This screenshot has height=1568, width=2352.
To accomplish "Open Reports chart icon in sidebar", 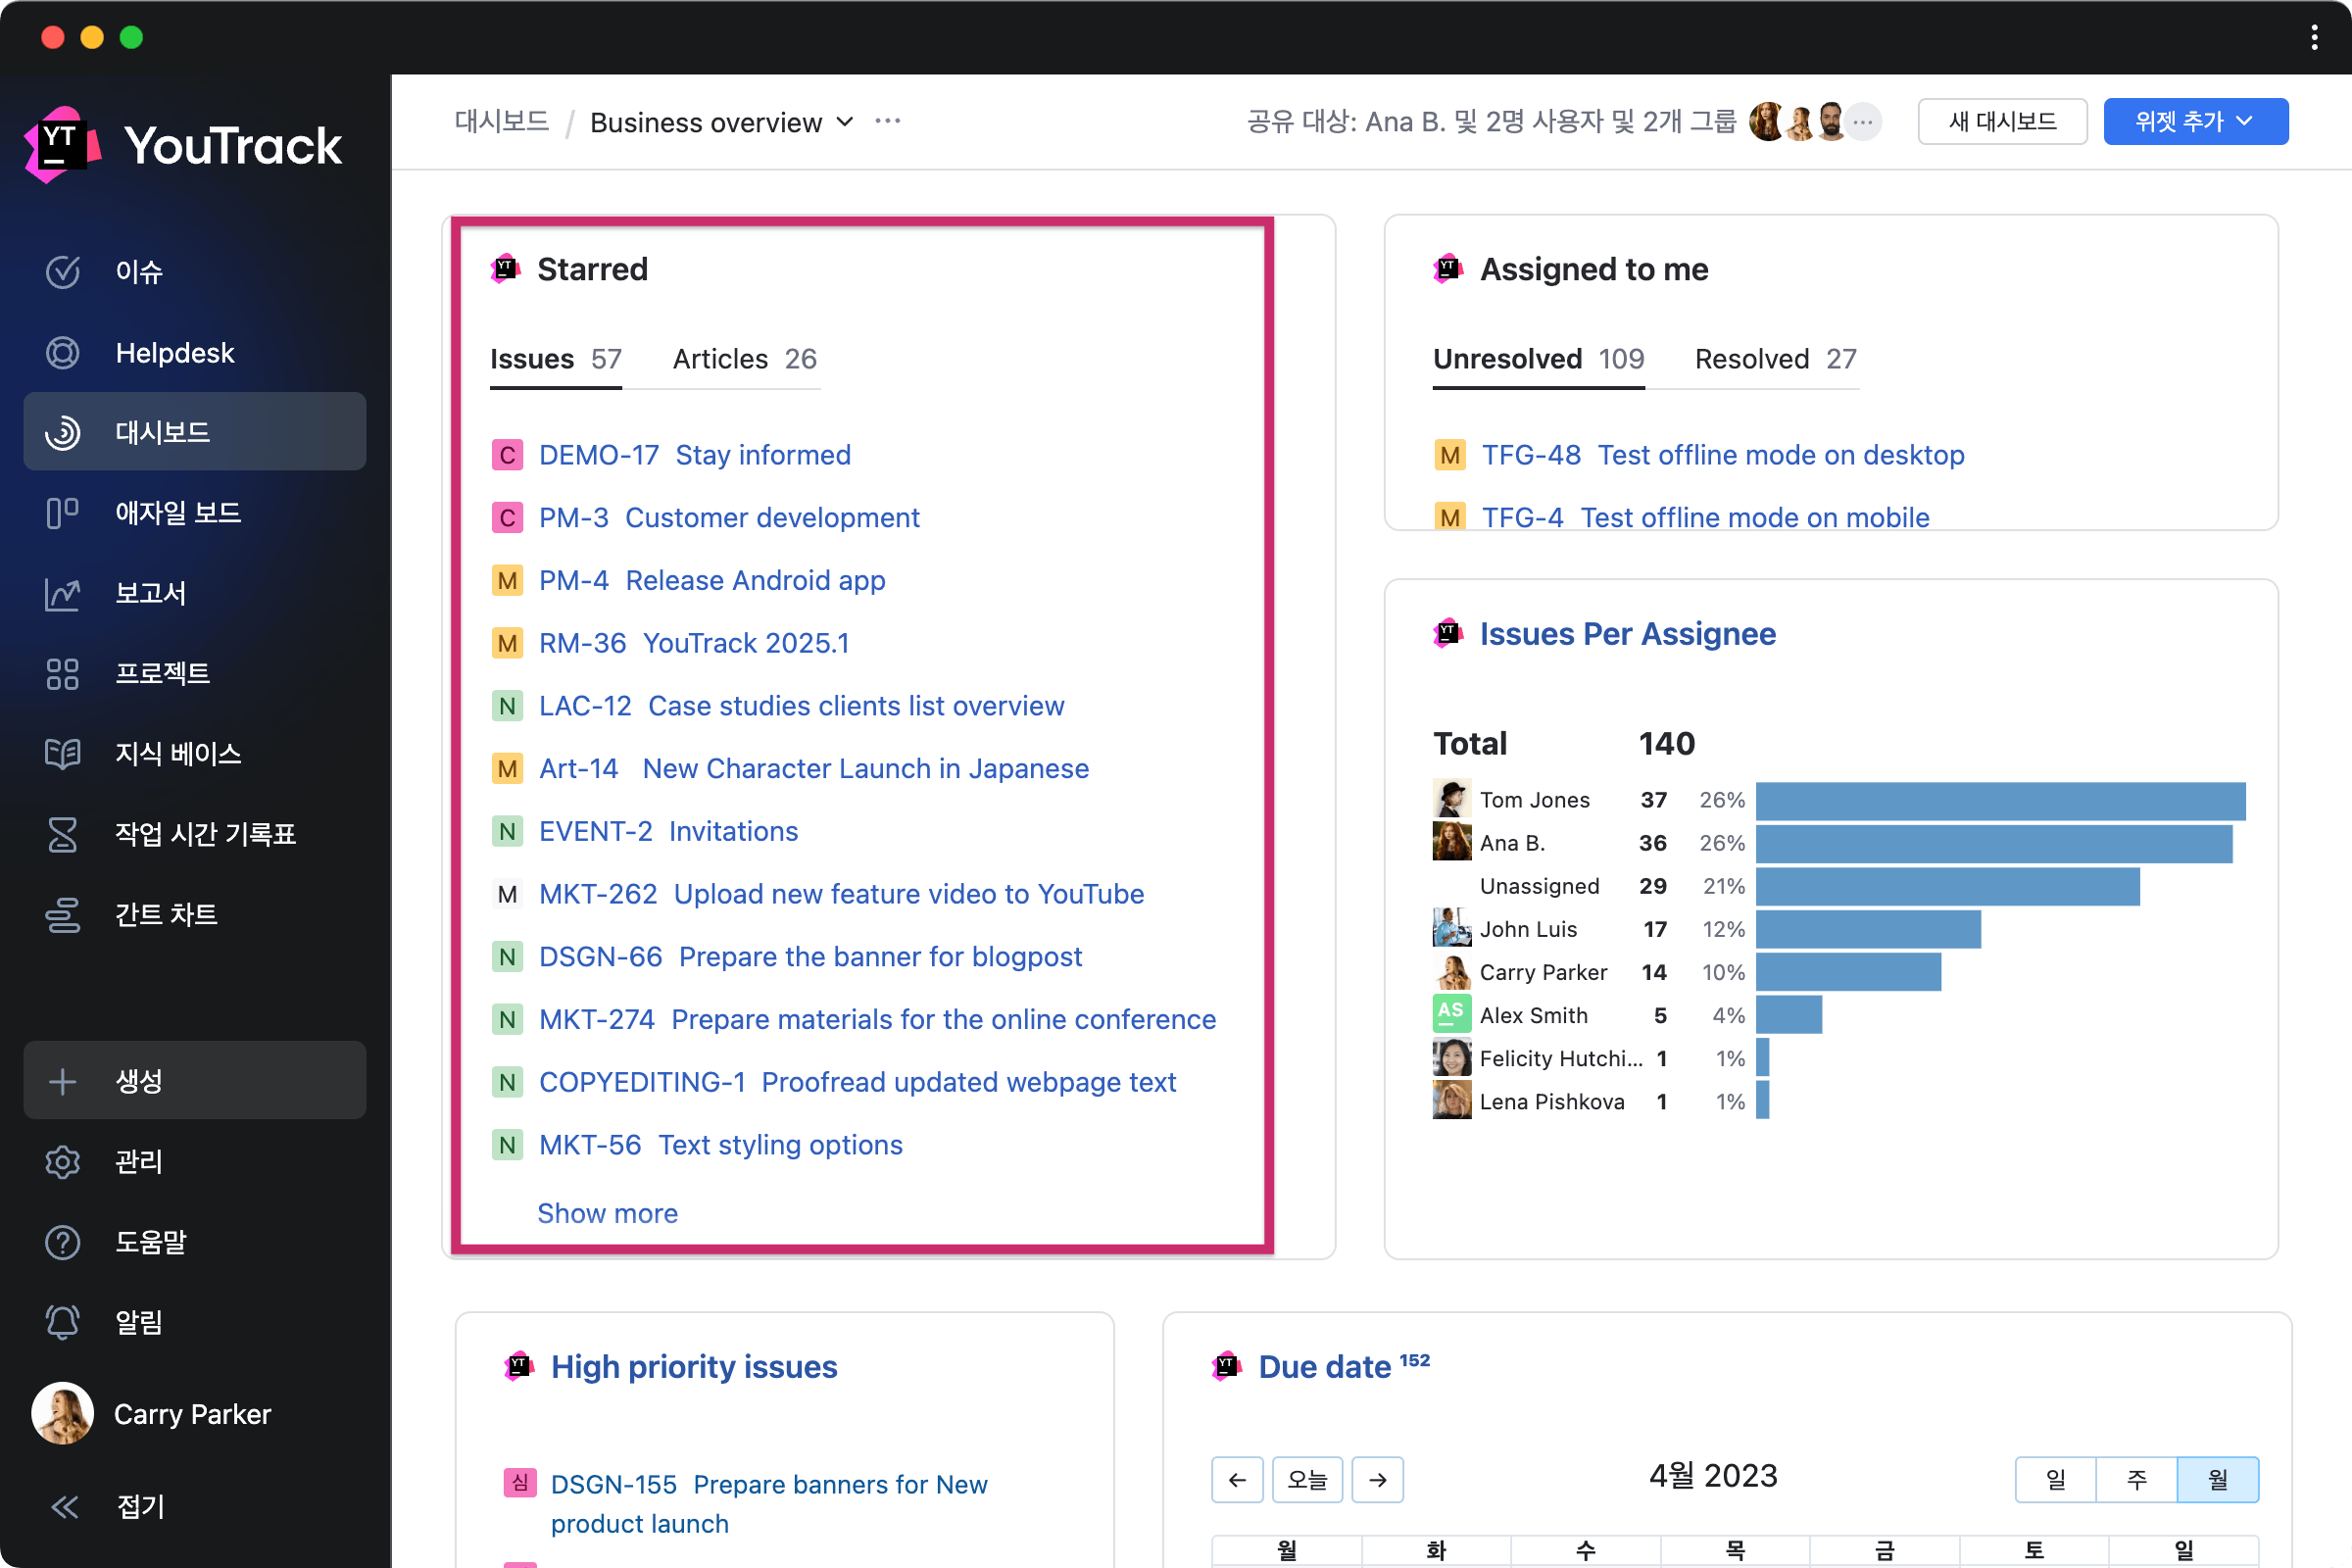I will pyautogui.click(x=62, y=594).
